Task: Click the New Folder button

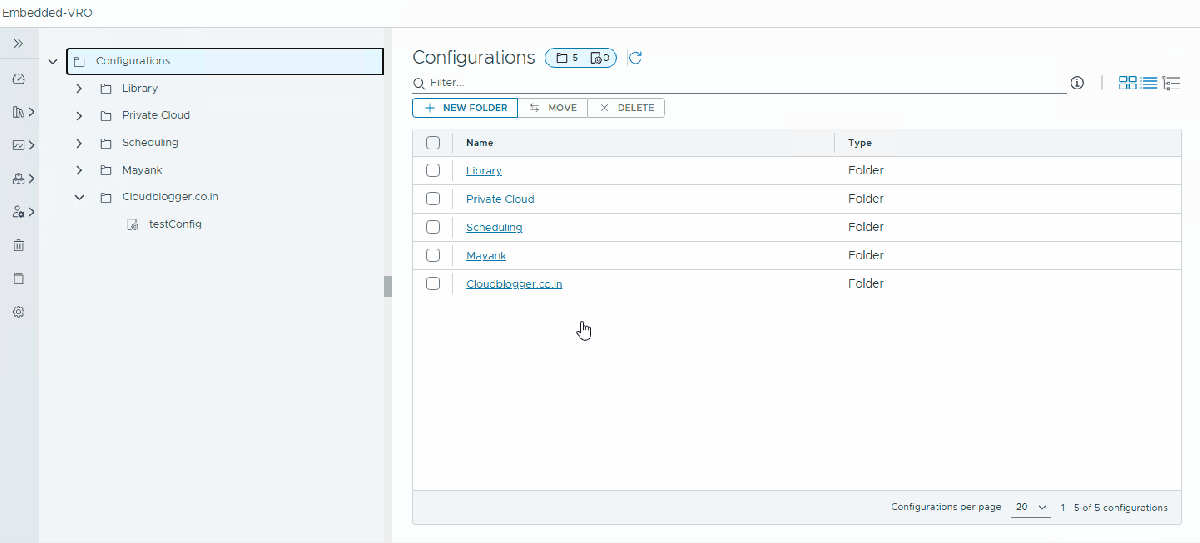Action: pos(465,108)
